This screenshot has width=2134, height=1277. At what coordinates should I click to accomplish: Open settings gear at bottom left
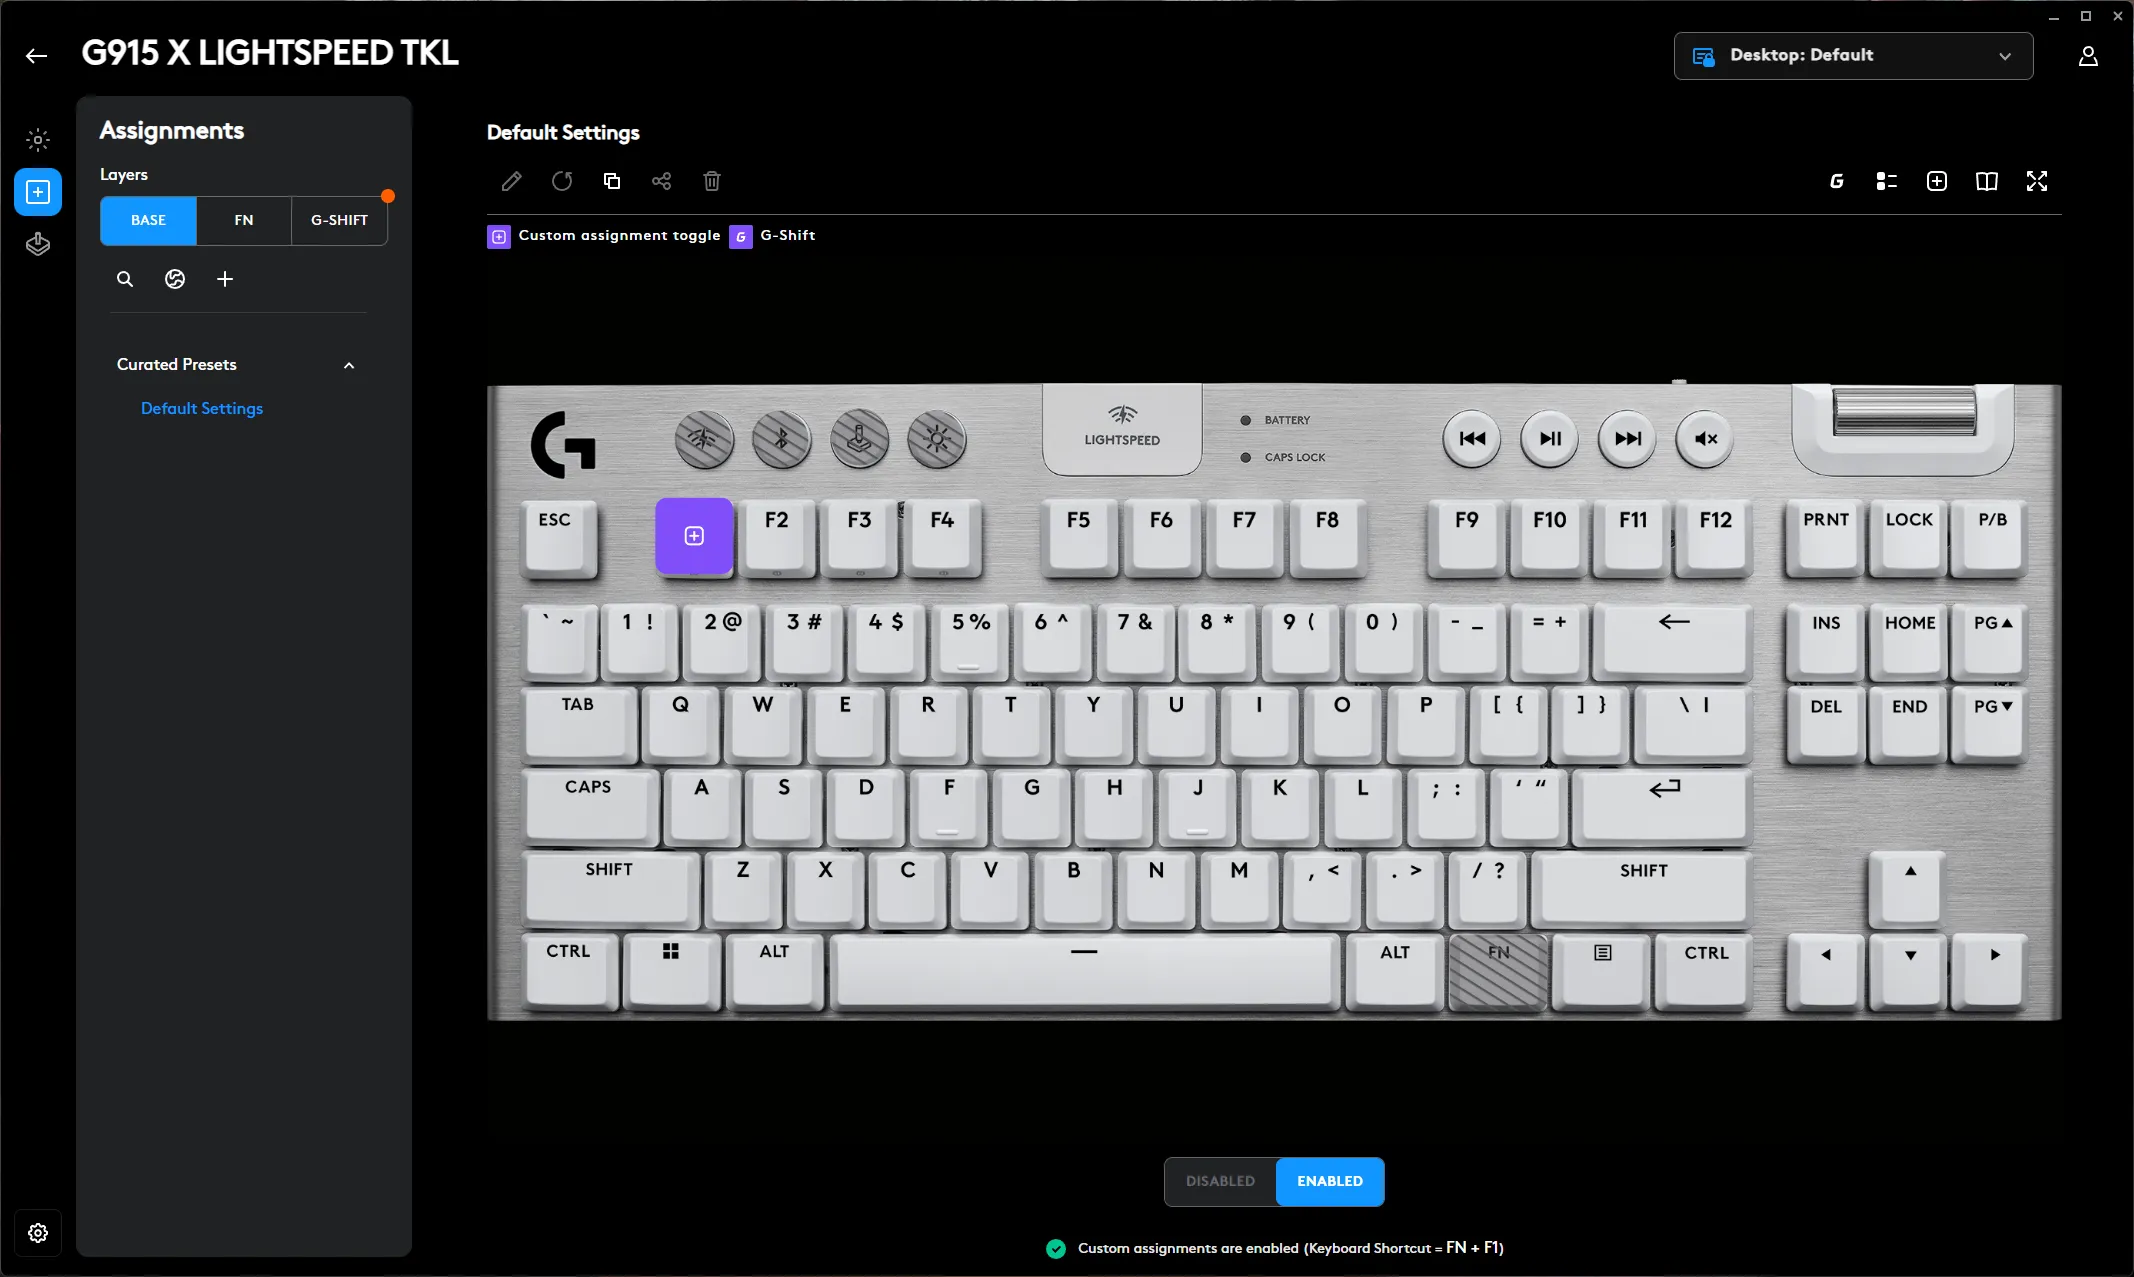[38, 1233]
